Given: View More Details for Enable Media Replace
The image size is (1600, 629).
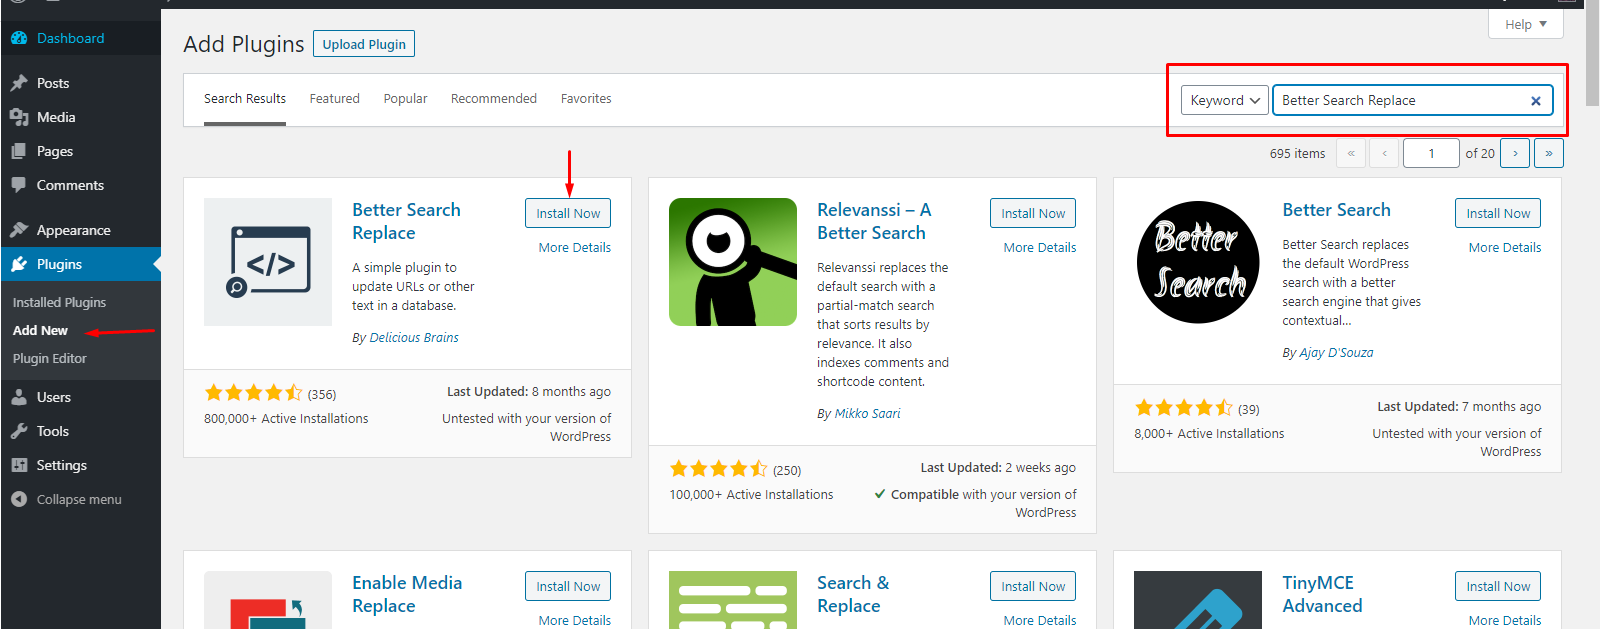Looking at the screenshot, I should [575, 620].
